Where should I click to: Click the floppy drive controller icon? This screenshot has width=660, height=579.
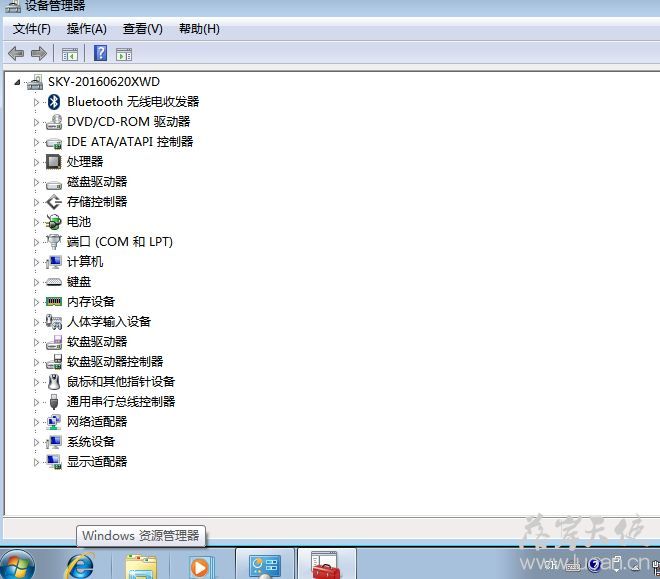click(x=54, y=362)
